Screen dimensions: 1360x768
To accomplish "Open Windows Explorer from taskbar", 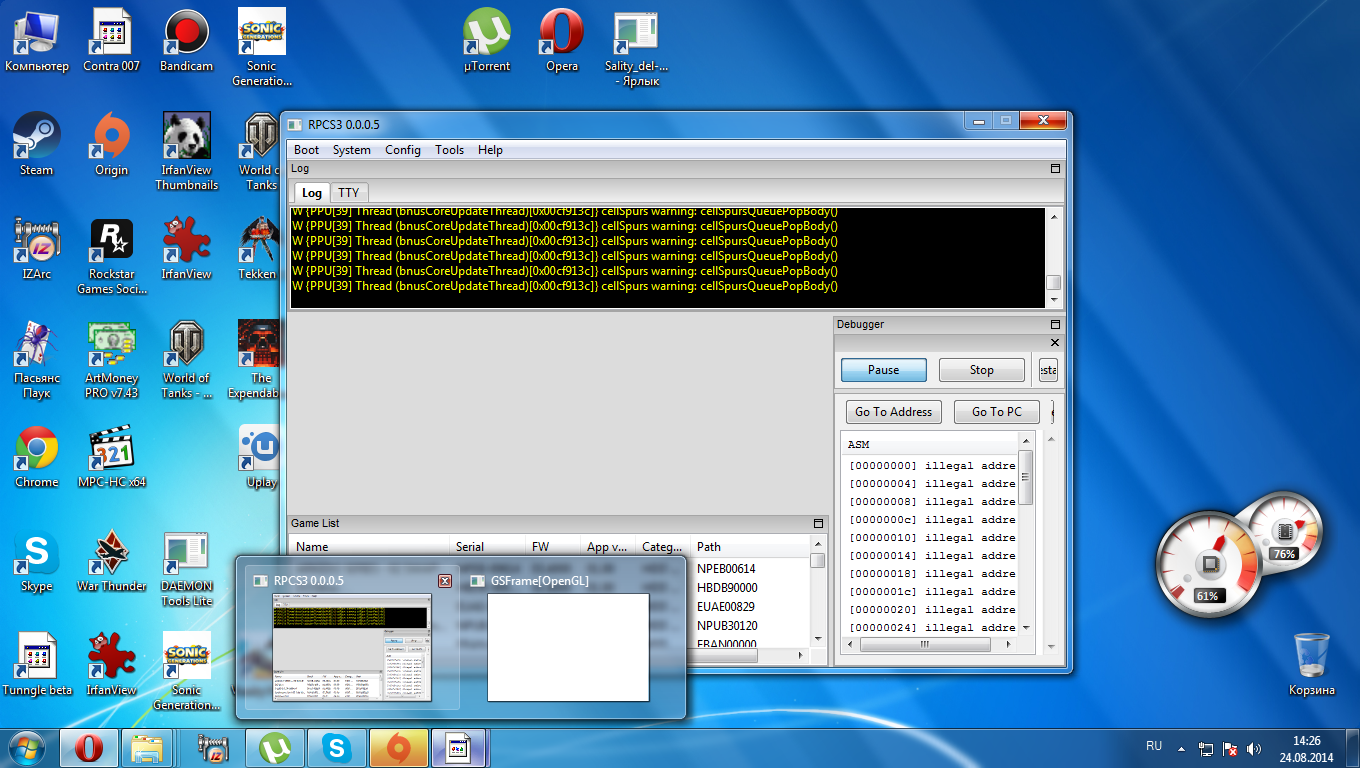I will [x=147, y=748].
